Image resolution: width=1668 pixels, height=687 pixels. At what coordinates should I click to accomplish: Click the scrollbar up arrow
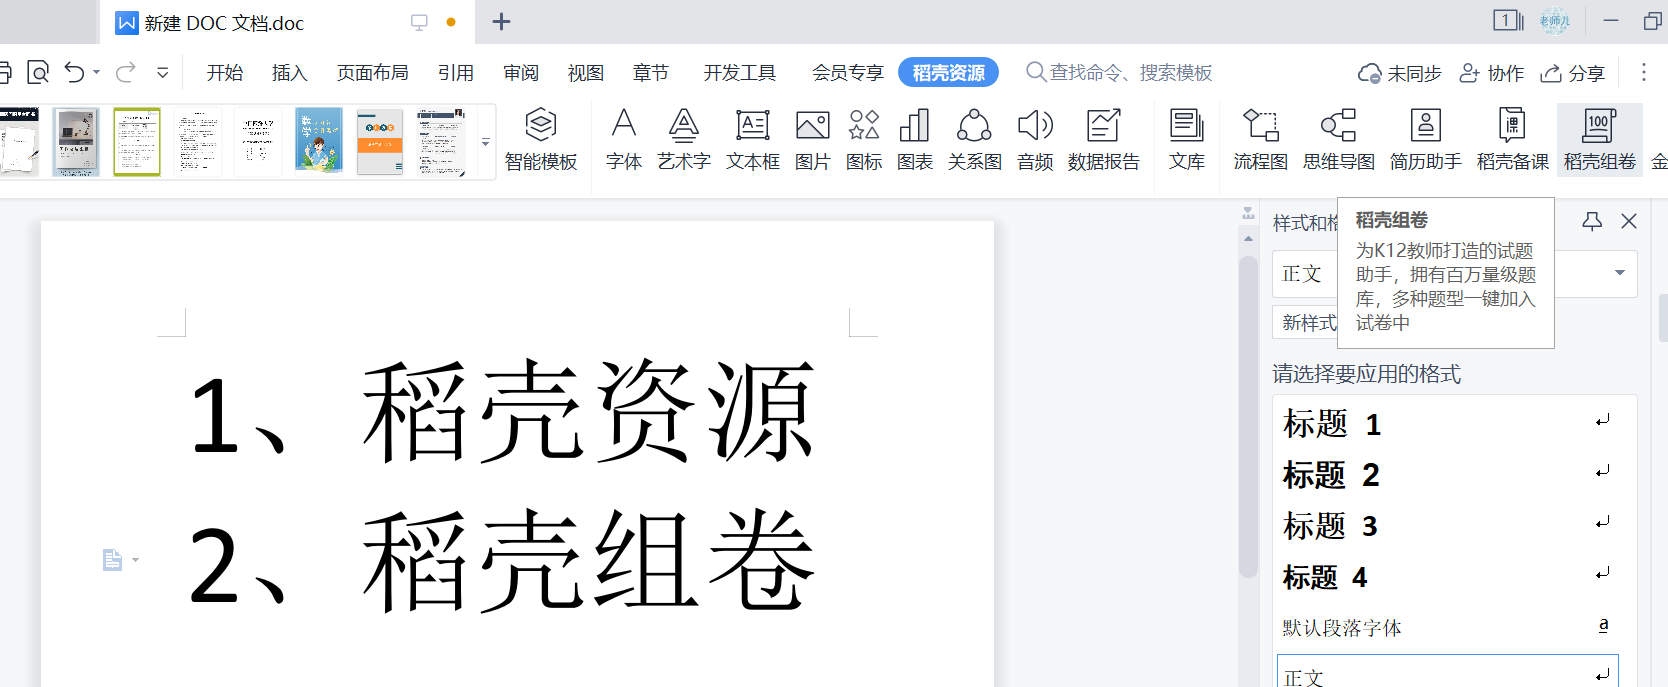(x=1248, y=238)
